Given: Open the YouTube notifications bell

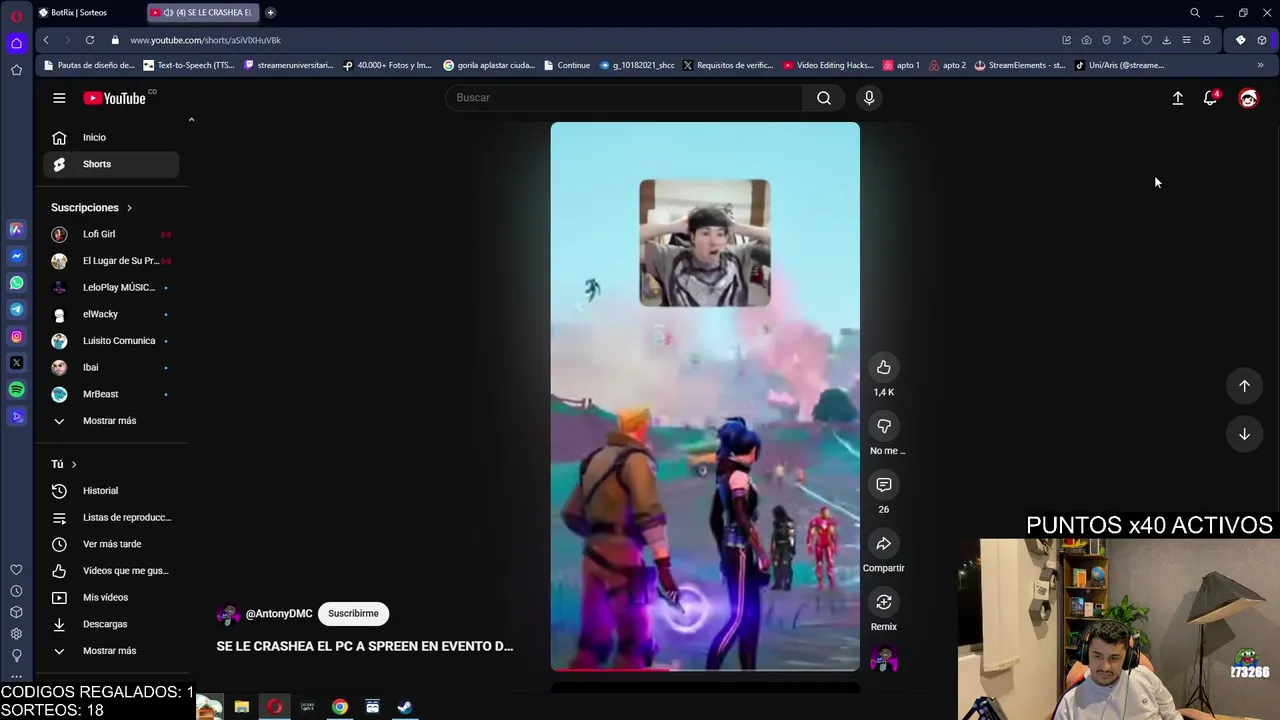Looking at the screenshot, I should 1211,97.
